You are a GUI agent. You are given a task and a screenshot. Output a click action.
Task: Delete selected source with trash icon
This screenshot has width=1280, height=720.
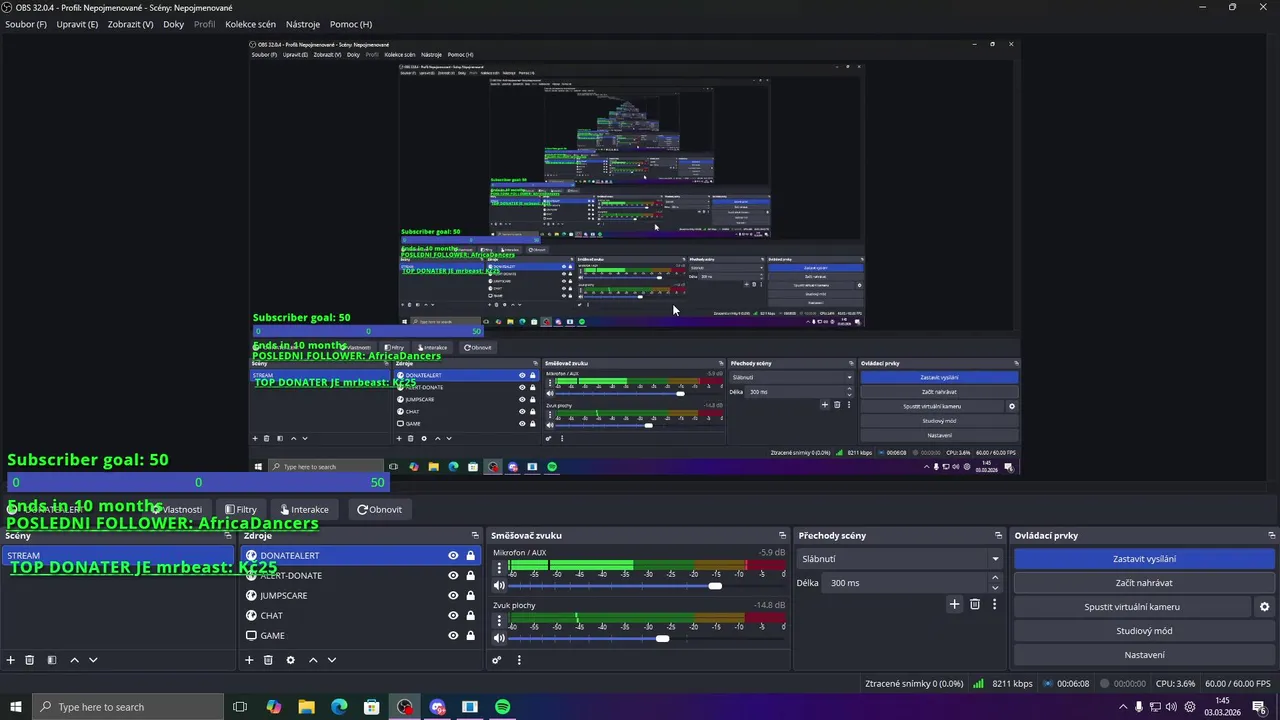click(x=268, y=660)
